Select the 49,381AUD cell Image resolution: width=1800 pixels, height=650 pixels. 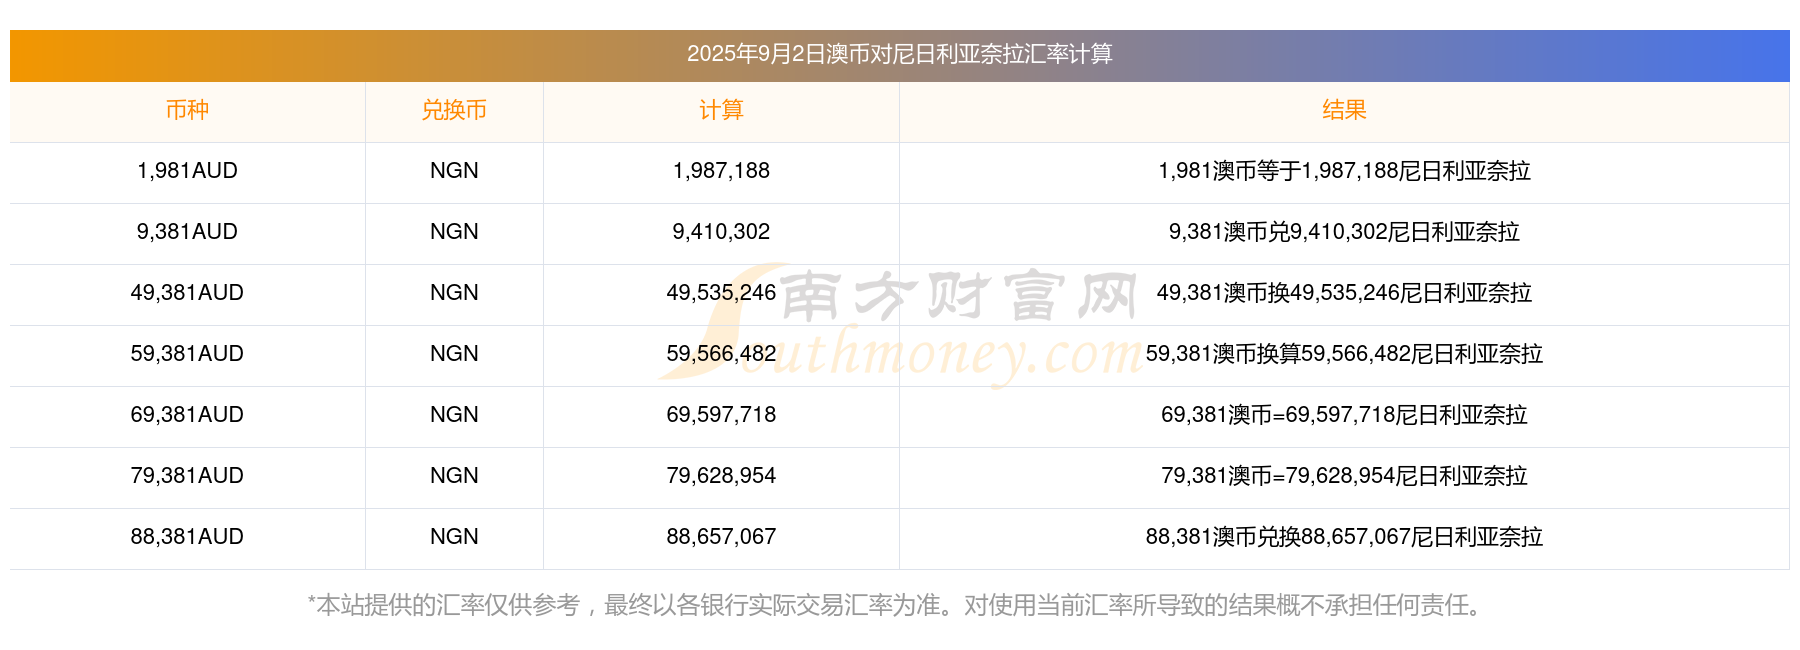(187, 293)
